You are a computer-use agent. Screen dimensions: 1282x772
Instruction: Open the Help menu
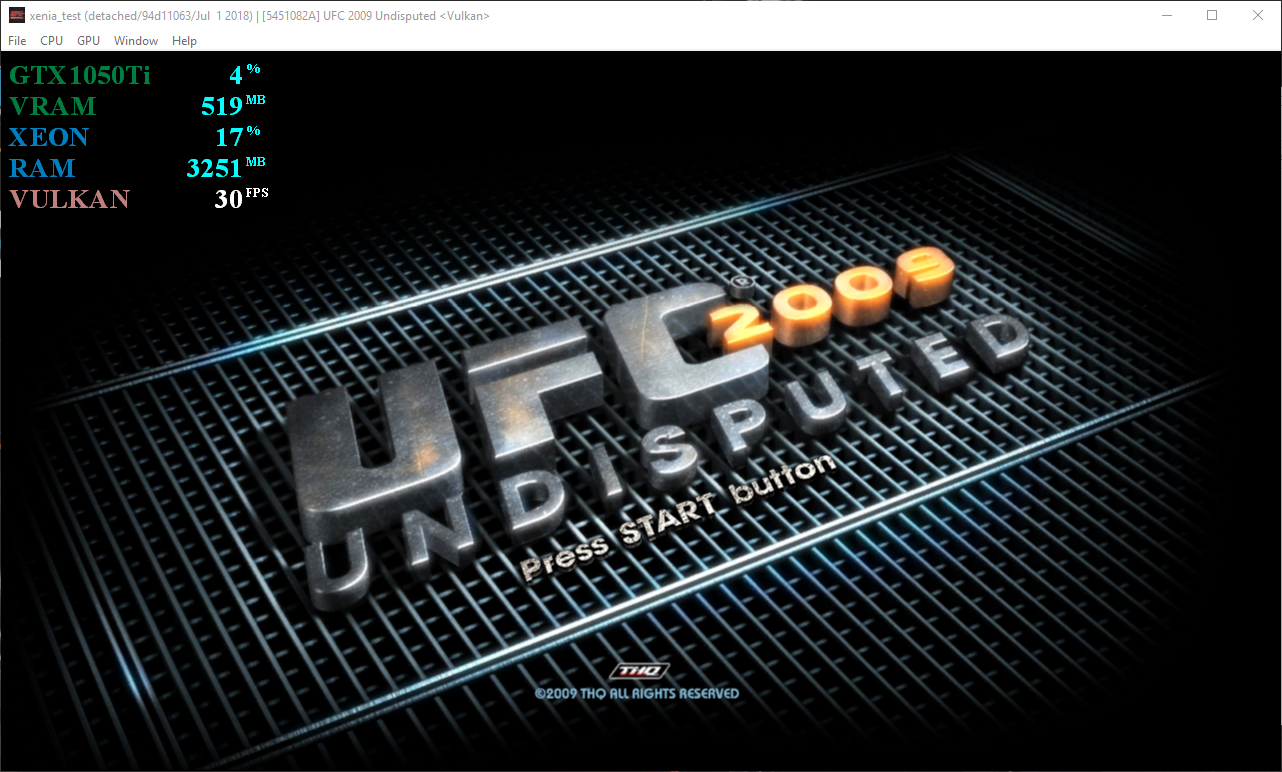click(x=184, y=41)
